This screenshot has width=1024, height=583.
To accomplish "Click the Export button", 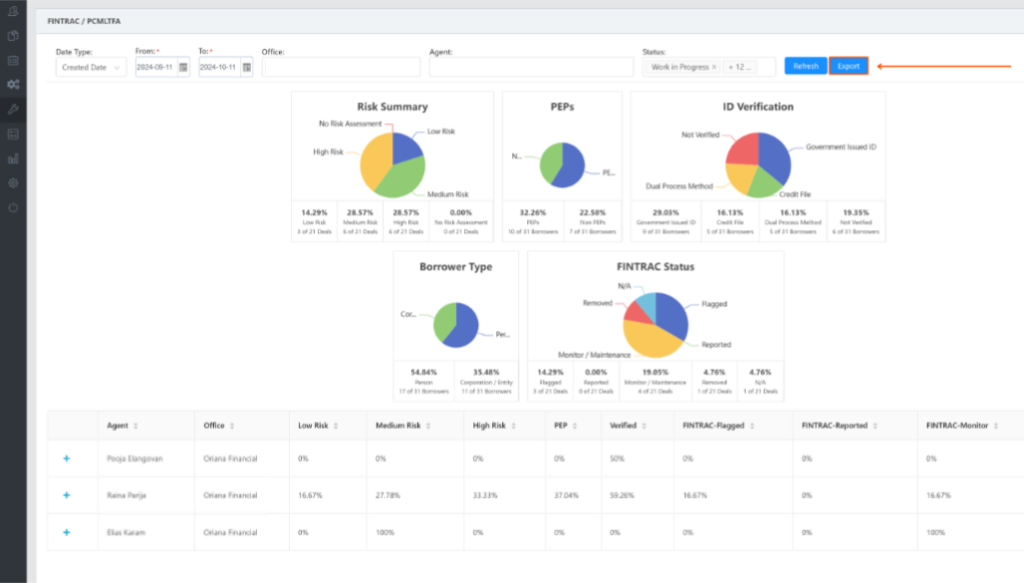I will pyautogui.click(x=848, y=66).
